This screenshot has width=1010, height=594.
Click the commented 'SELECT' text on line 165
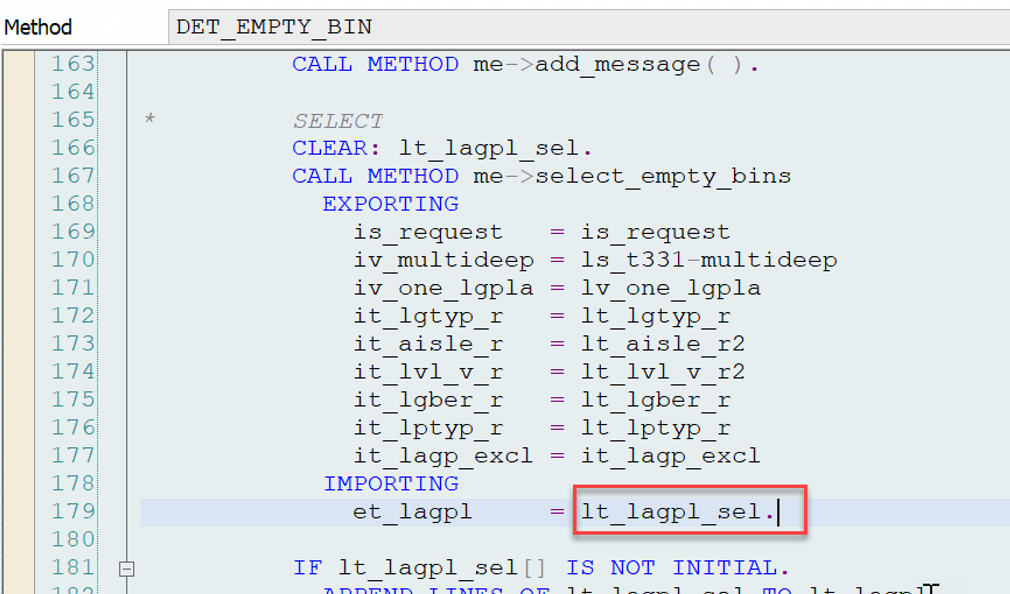(x=338, y=120)
